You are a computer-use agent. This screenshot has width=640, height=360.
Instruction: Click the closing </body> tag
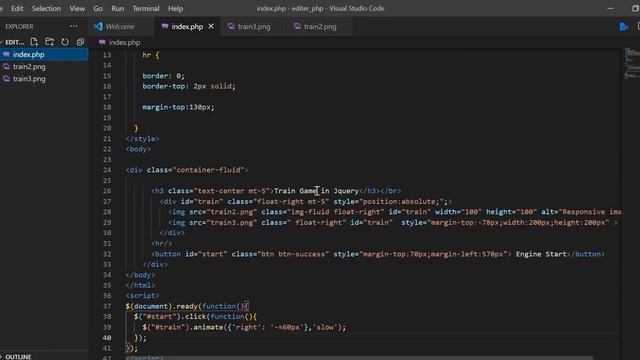click(x=140, y=275)
